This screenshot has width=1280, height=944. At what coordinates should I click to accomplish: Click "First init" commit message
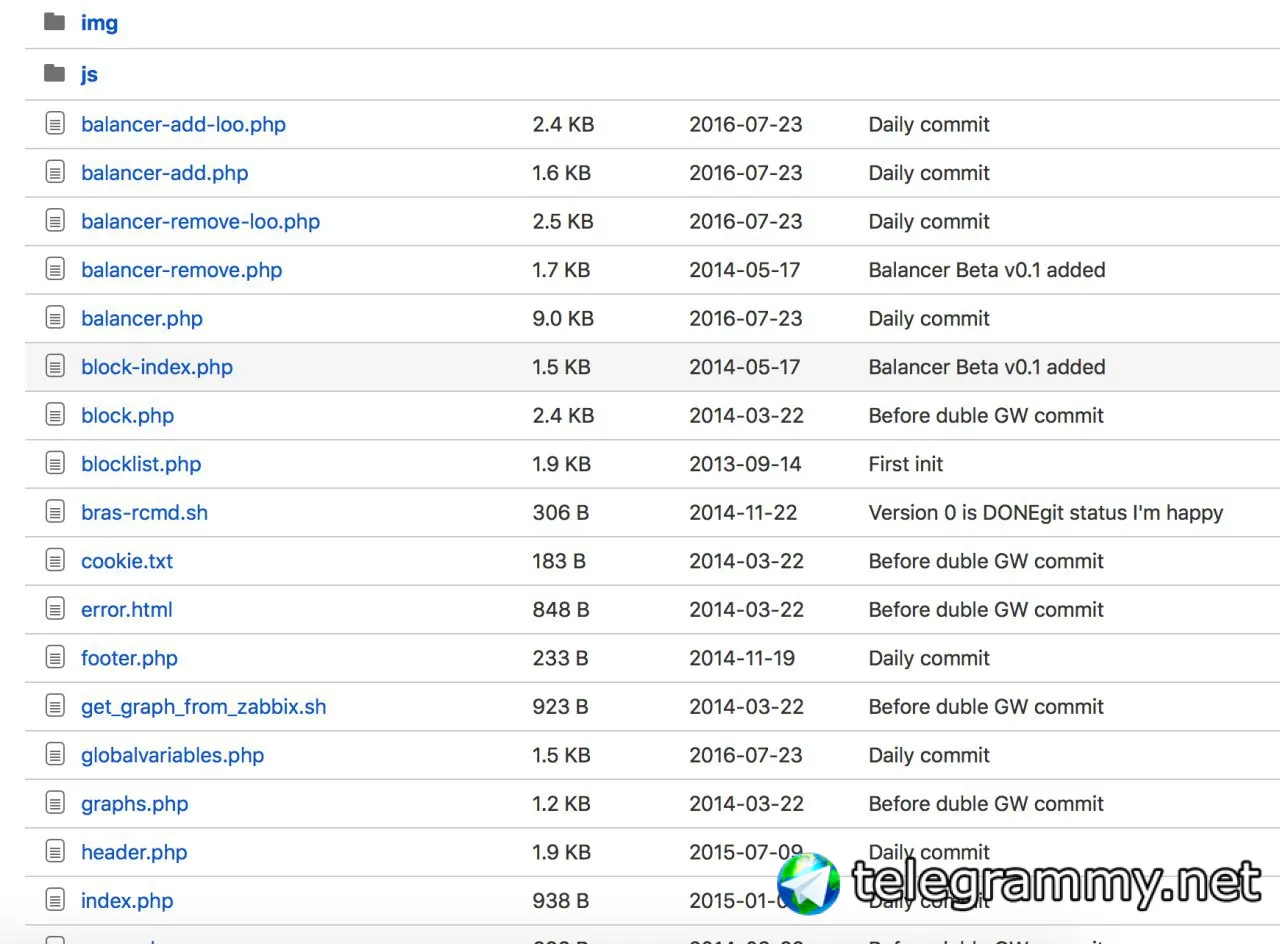(905, 464)
